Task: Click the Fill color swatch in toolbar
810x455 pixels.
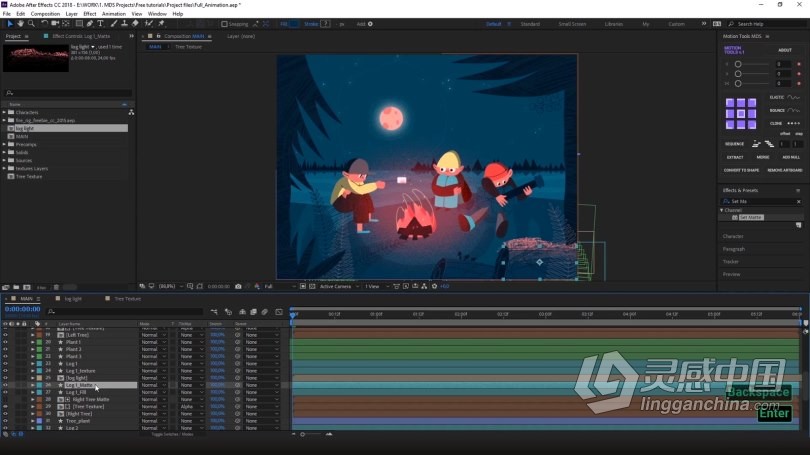Action: pyautogui.click(x=294, y=24)
